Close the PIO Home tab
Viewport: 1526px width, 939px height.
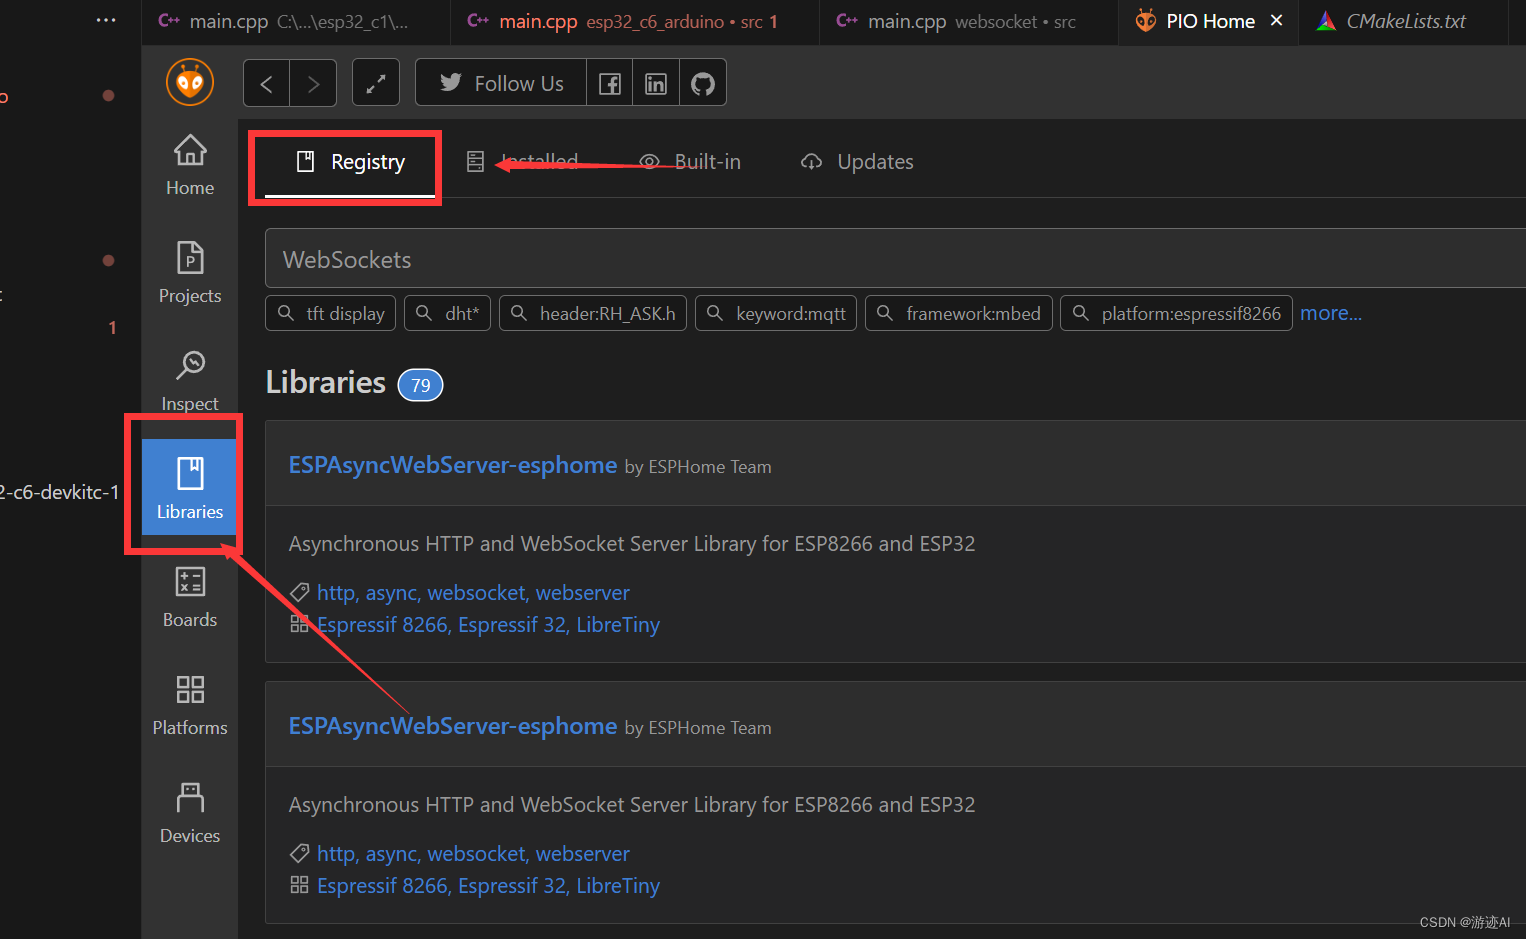[x=1276, y=21]
